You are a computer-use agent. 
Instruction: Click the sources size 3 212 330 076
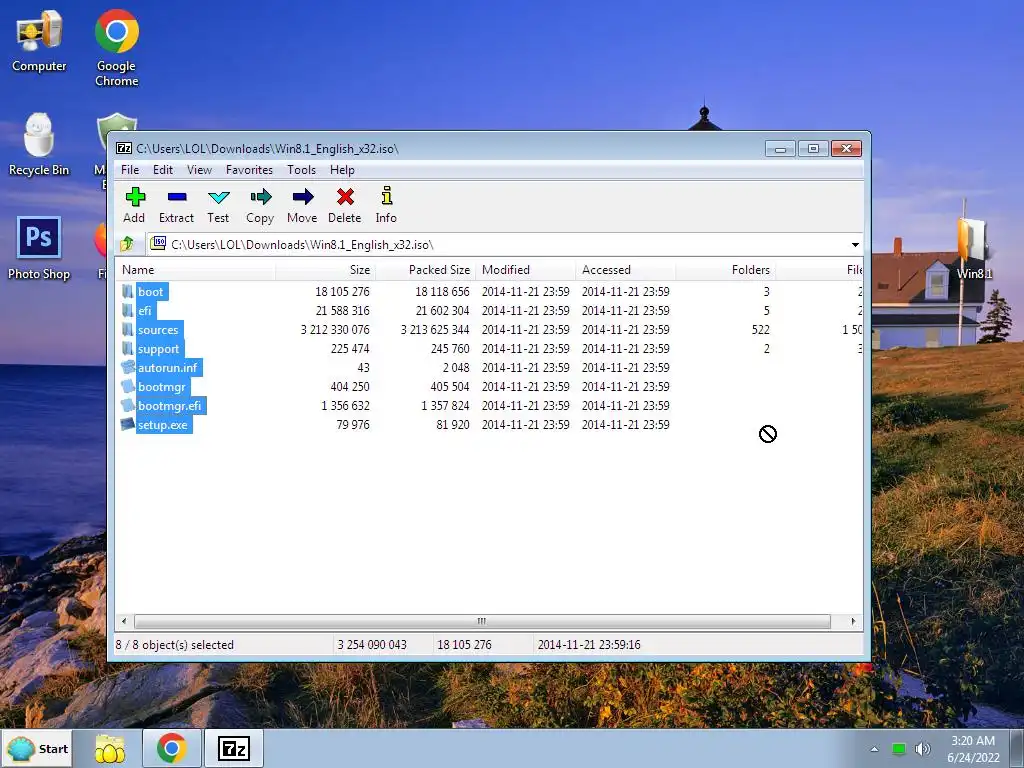point(335,329)
